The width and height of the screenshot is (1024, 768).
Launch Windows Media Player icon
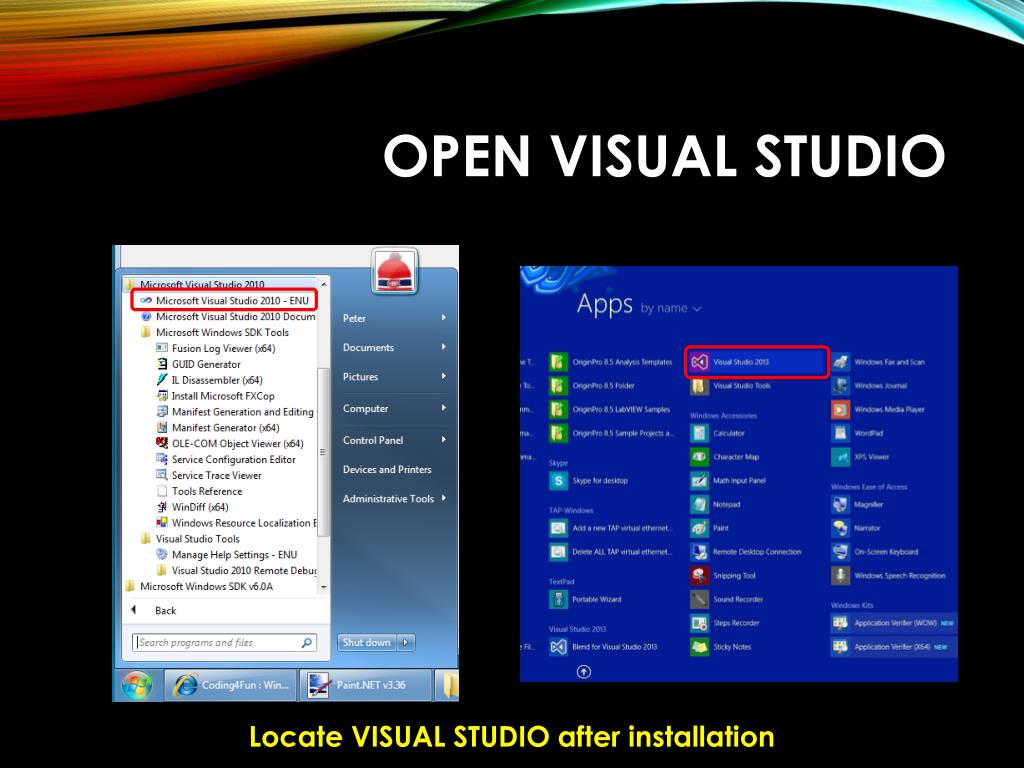pyautogui.click(x=840, y=409)
